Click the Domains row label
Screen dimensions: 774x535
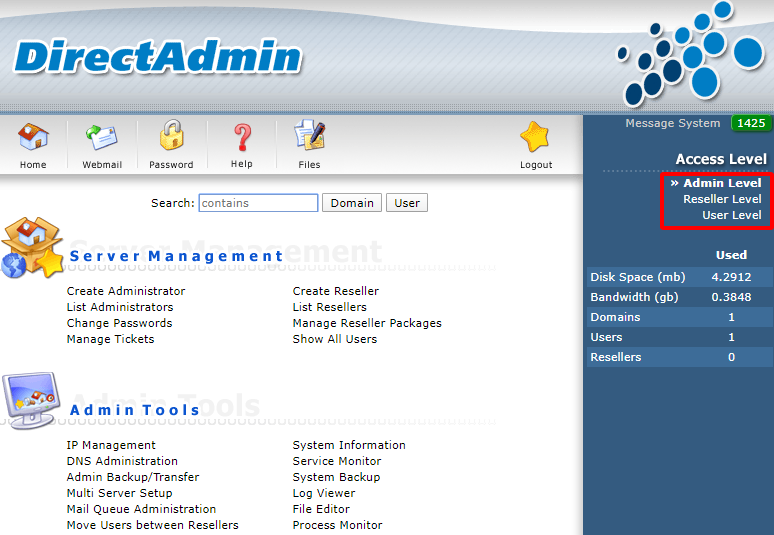pyautogui.click(x=615, y=317)
